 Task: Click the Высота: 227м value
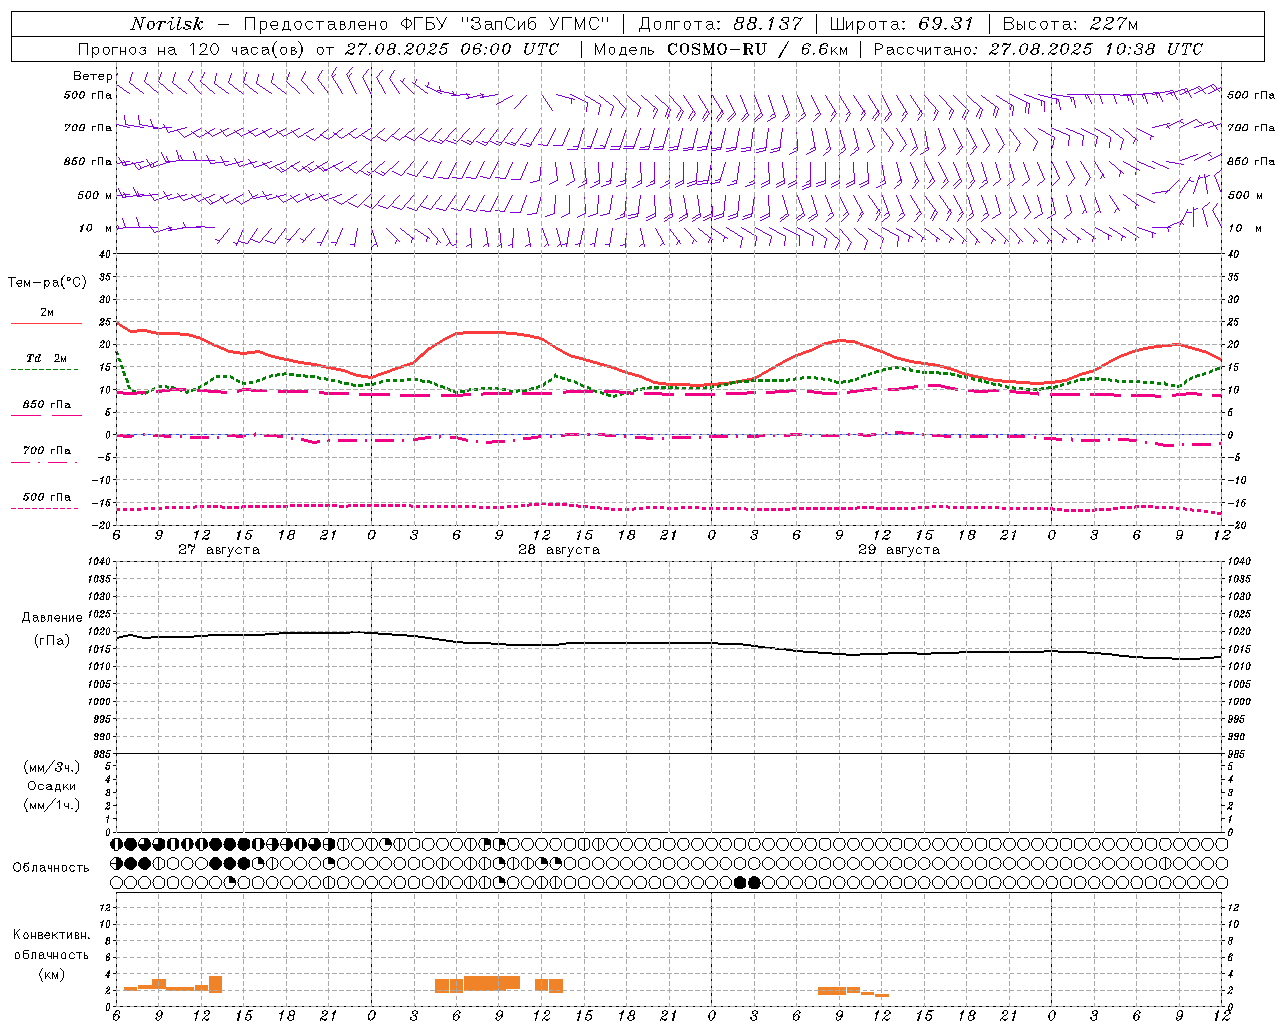[x=1070, y=24]
